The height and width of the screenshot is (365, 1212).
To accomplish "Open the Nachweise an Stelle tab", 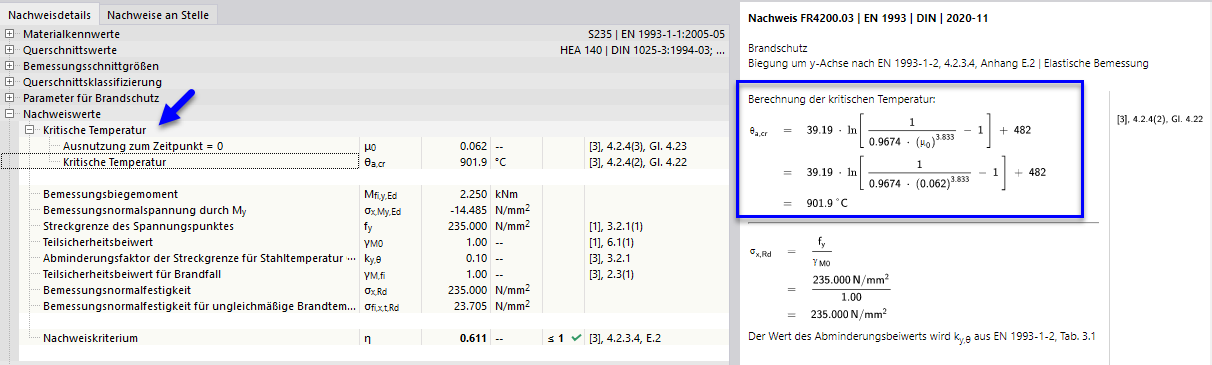I will tap(159, 15).
